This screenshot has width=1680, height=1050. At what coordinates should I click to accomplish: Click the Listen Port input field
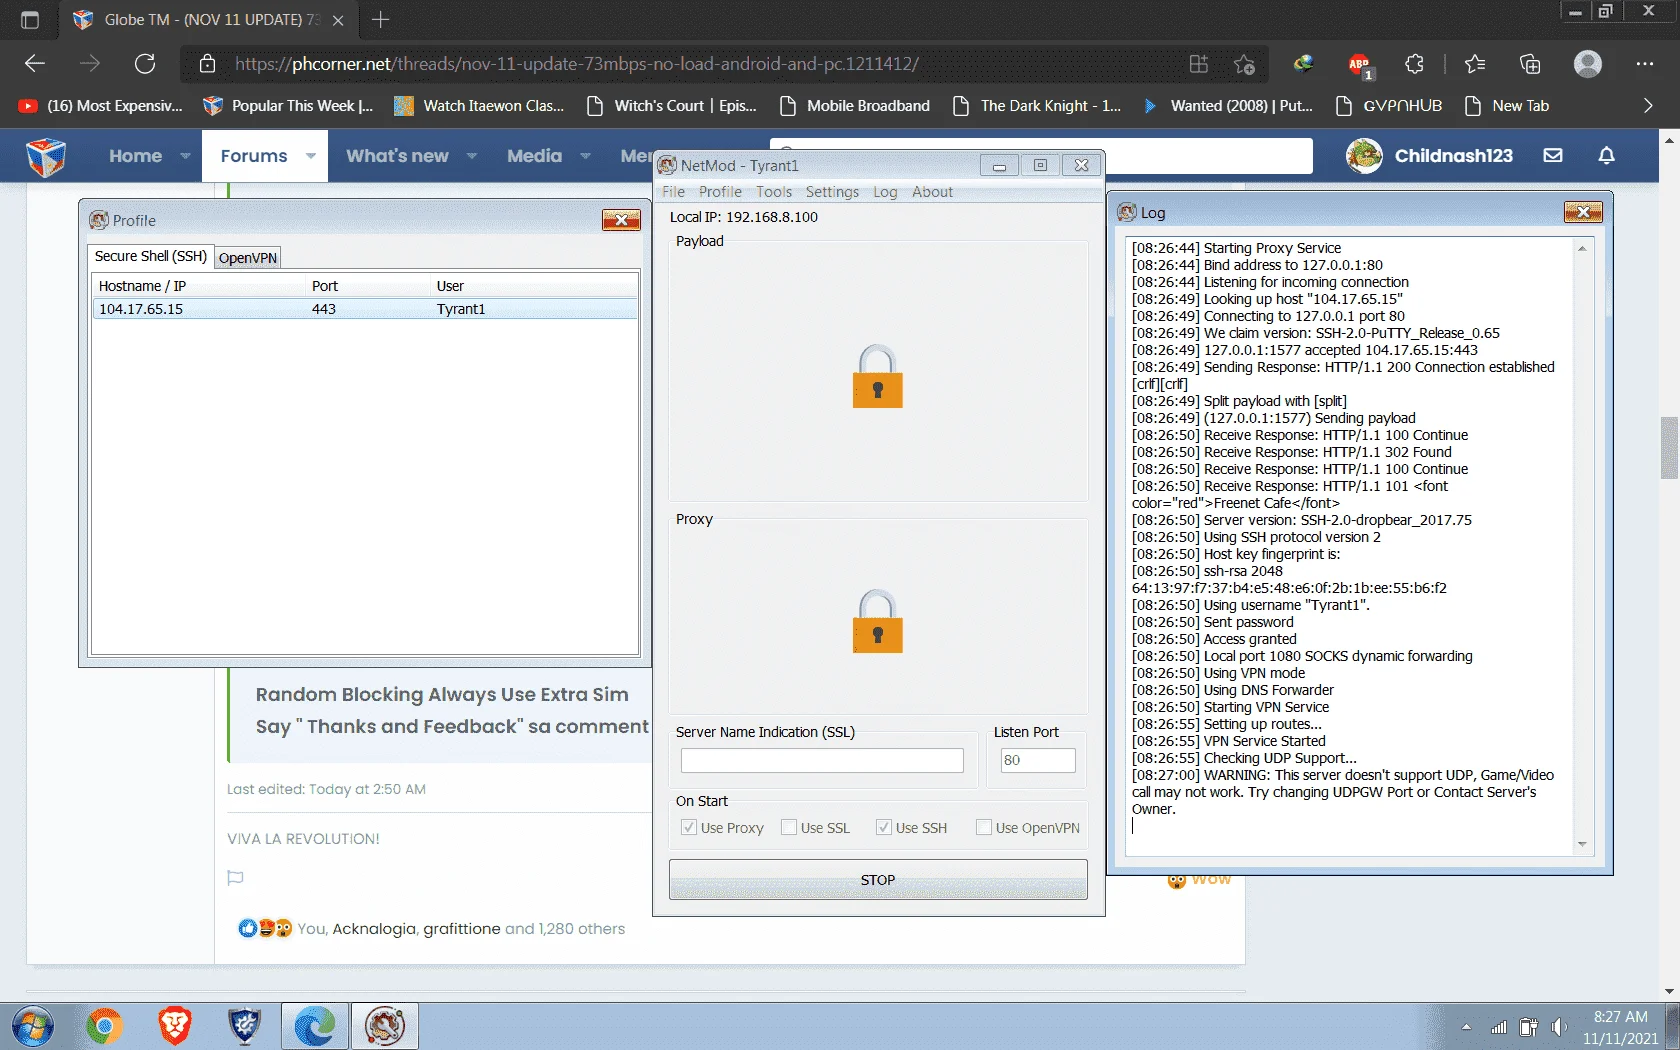pyautogui.click(x=1038, y=760)
